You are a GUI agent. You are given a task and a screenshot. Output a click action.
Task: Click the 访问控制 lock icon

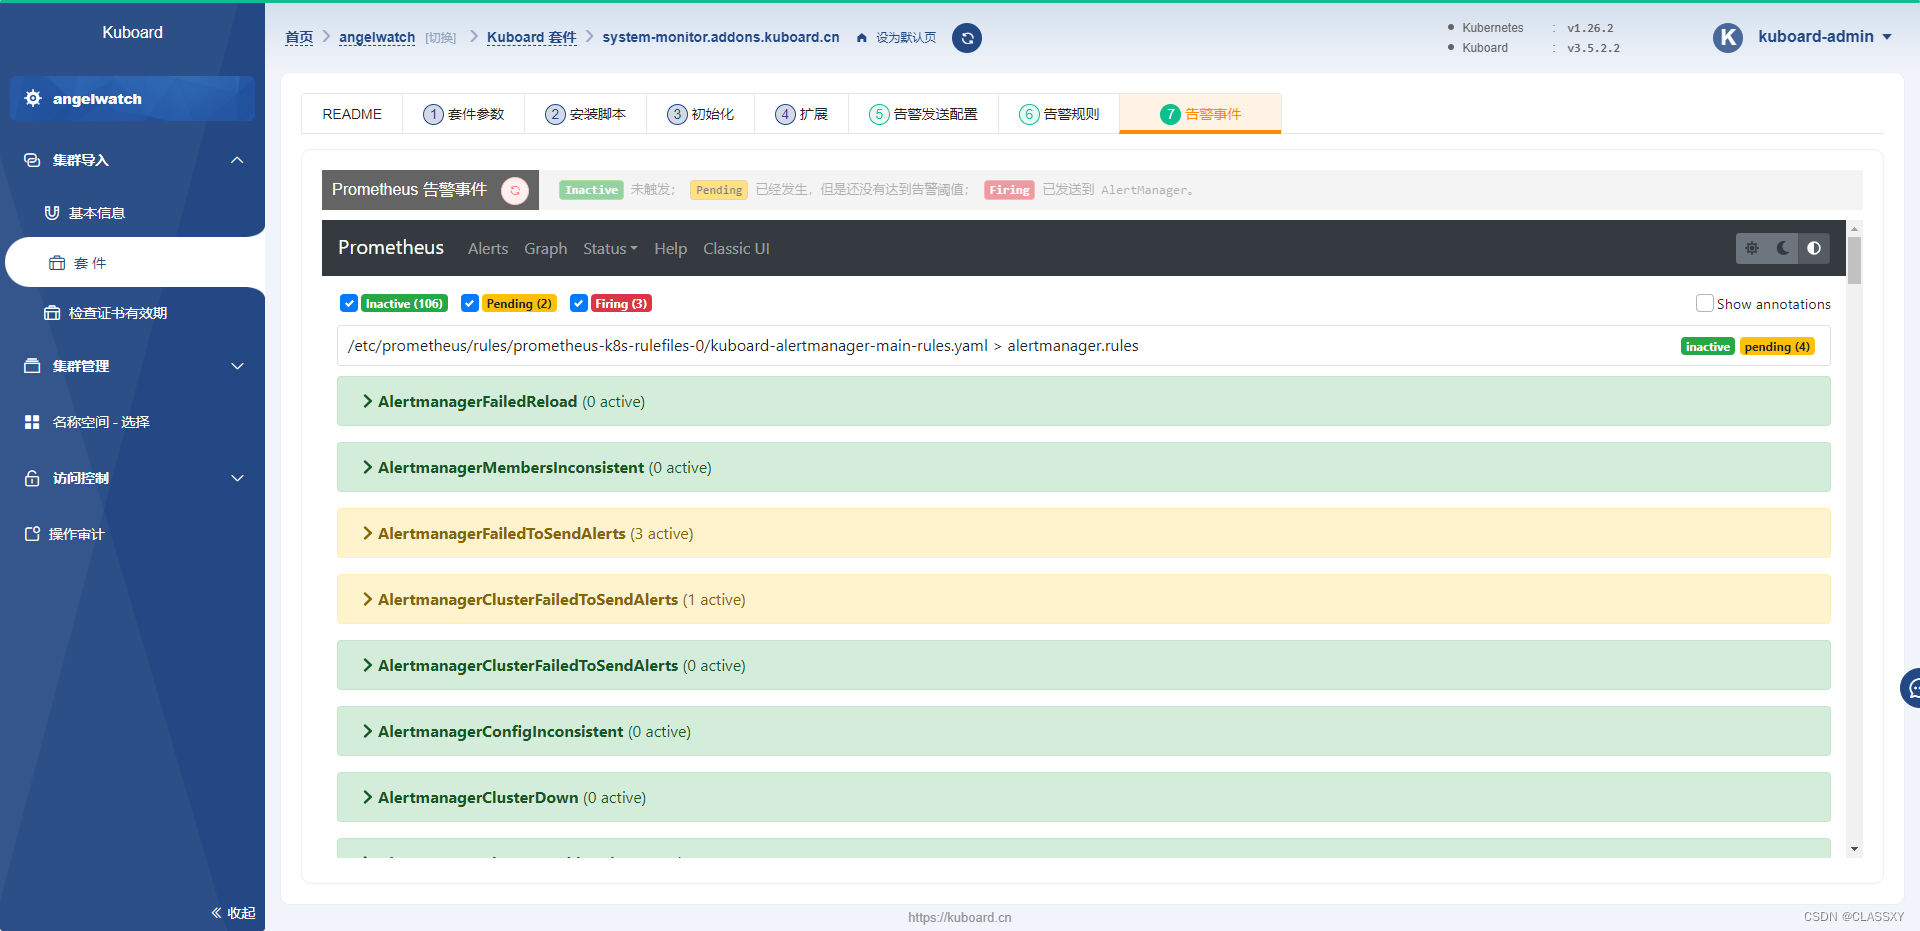(x=32, y=478)
